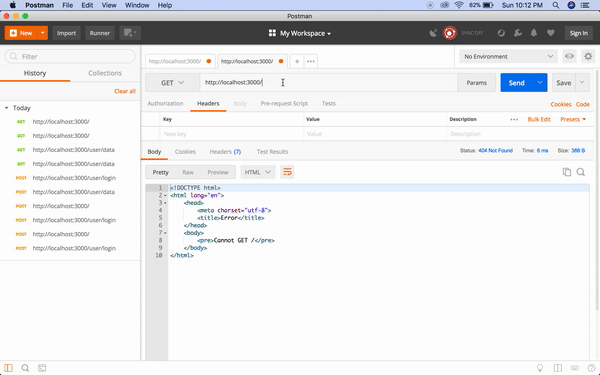Click the request URL input field
Image resolution: width=600 pixels, height=375 pixels.
328,83
